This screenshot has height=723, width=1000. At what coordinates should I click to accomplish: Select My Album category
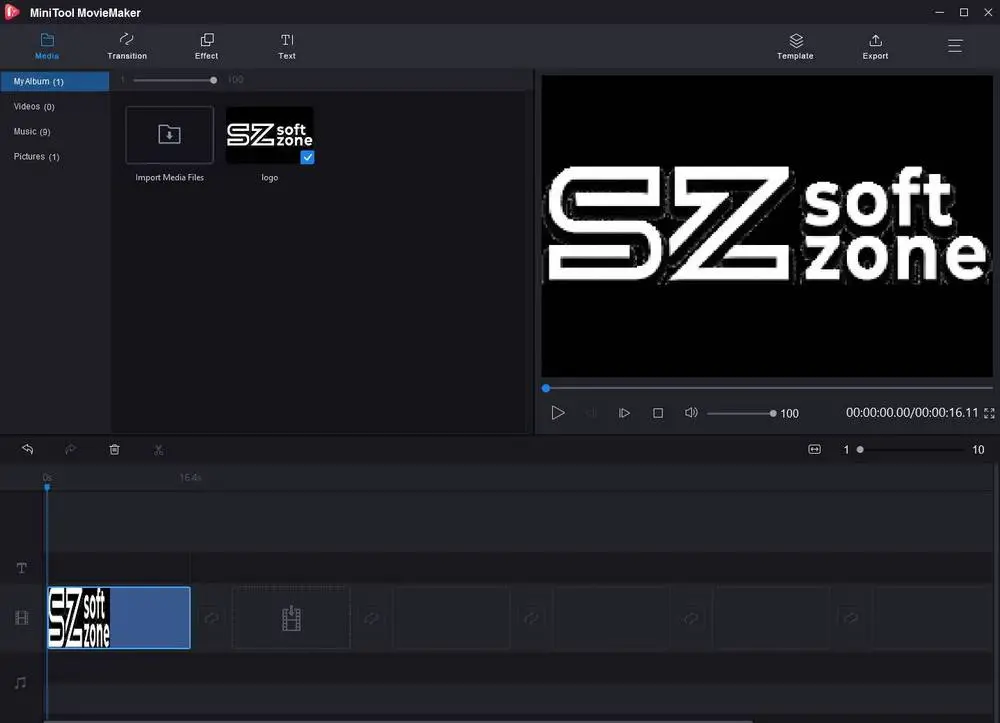(55, 82)
